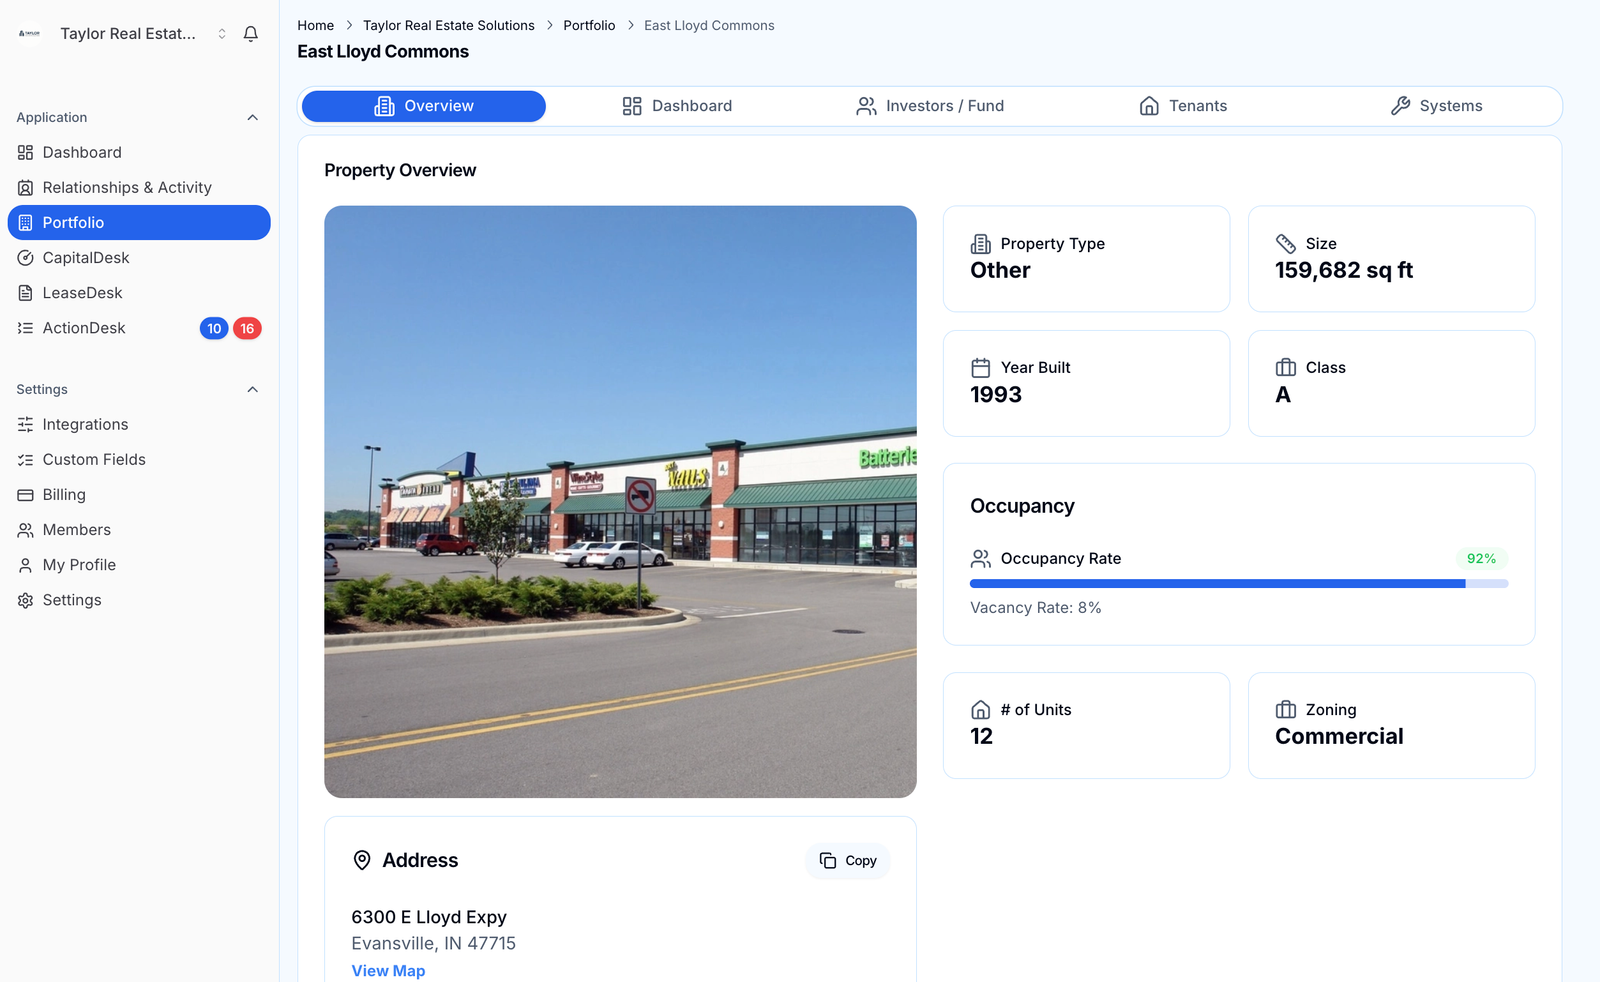This screenshot has width=1600, height=982.
Task: Click the East Lloyd Commons property photo
Action: 620,502
